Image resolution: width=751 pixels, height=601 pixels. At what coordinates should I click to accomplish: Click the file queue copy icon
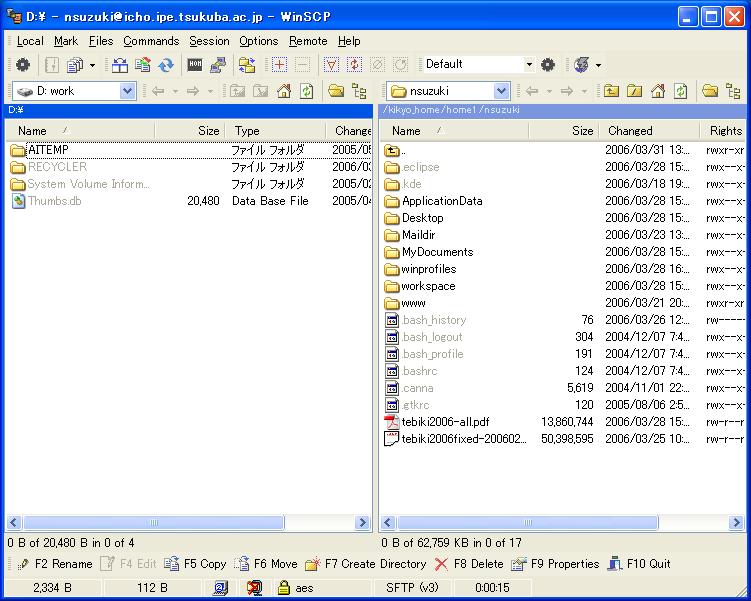pyautogui.click(x=75, y=65)
